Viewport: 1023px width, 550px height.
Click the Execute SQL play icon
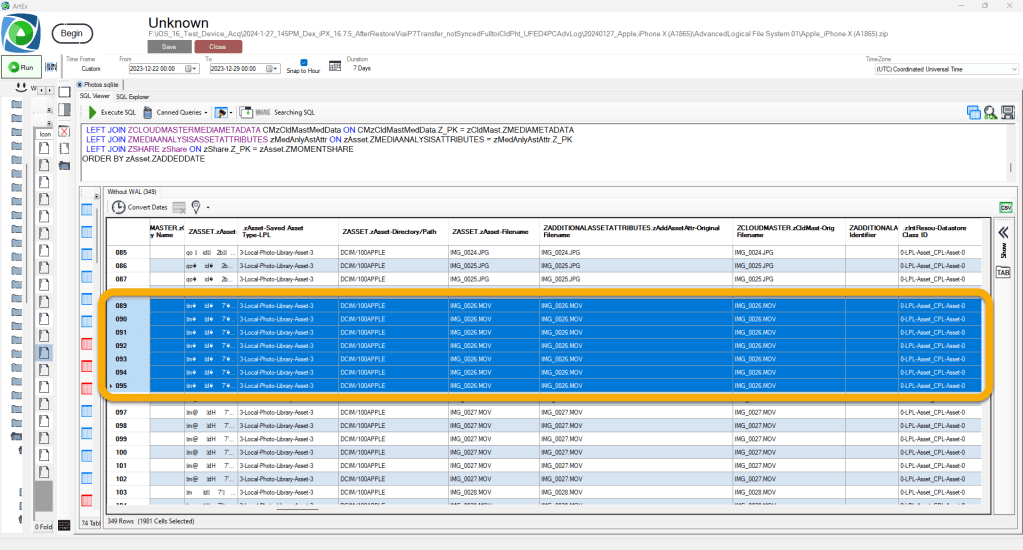pos(93,113)
